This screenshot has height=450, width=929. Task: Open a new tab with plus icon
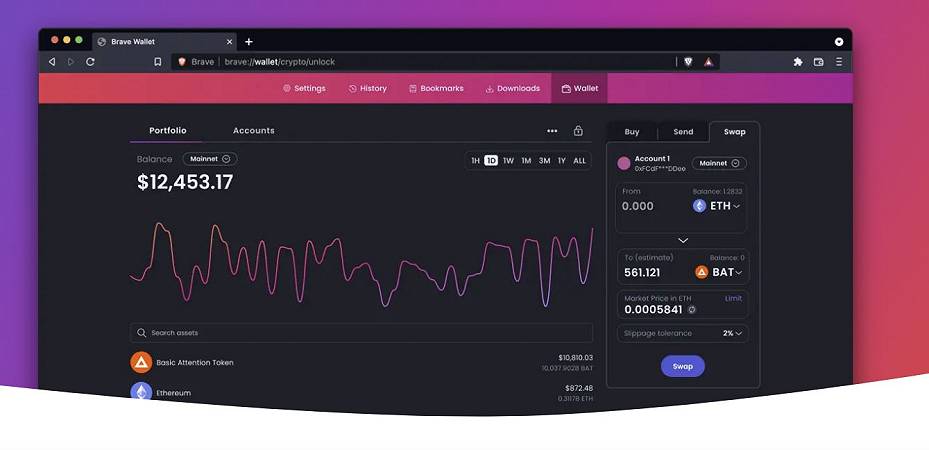(x=249, y=41)
